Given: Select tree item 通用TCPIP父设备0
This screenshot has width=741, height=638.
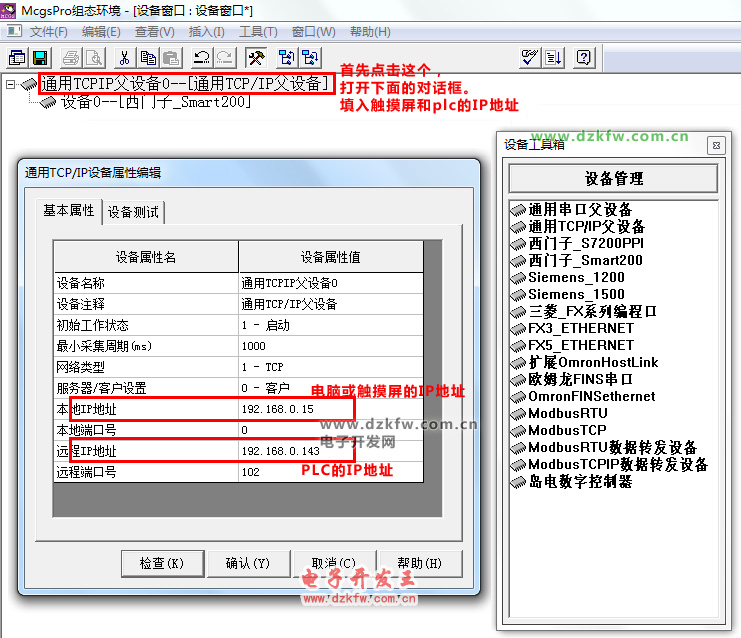Looking at the screenshot, I should (x=185, y=84).
